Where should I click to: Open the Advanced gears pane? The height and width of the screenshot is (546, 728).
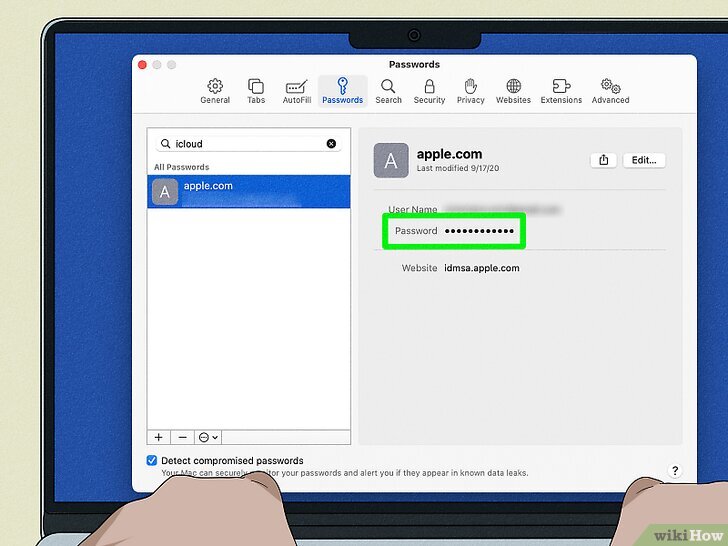610,91
